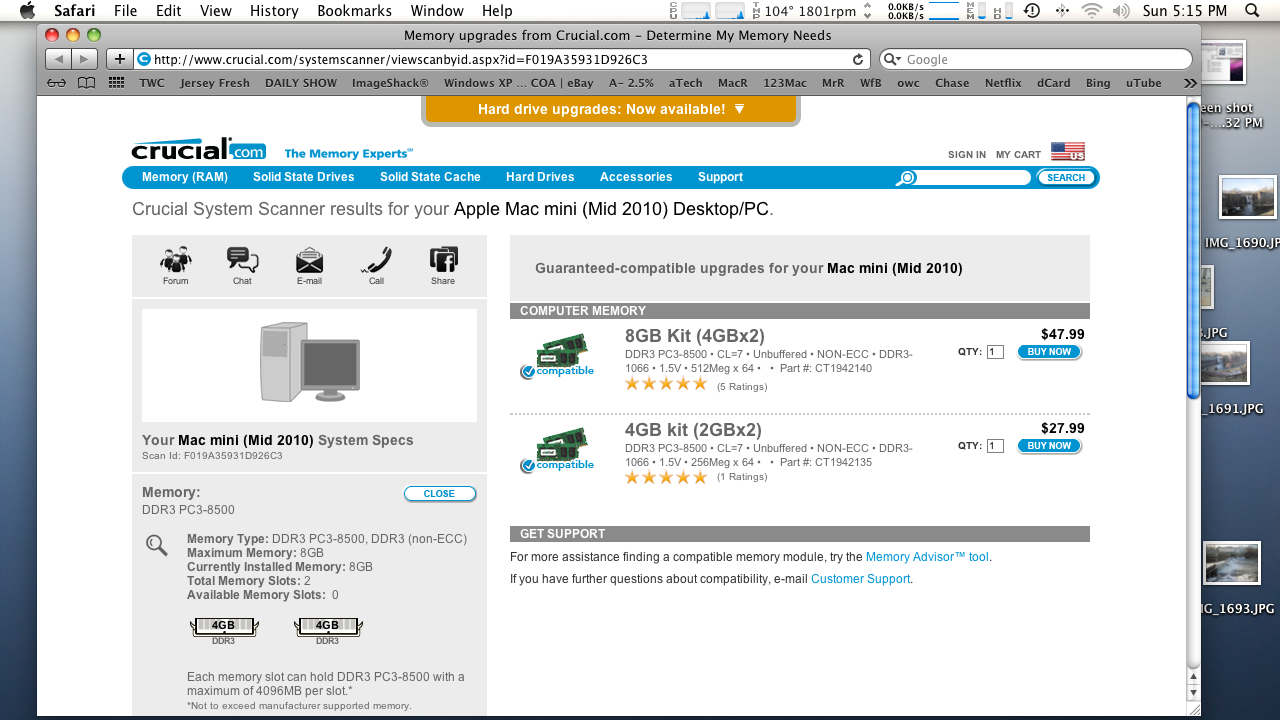Click the Crucial.com logo
1280x720 pixels.
tap(199, 149)
